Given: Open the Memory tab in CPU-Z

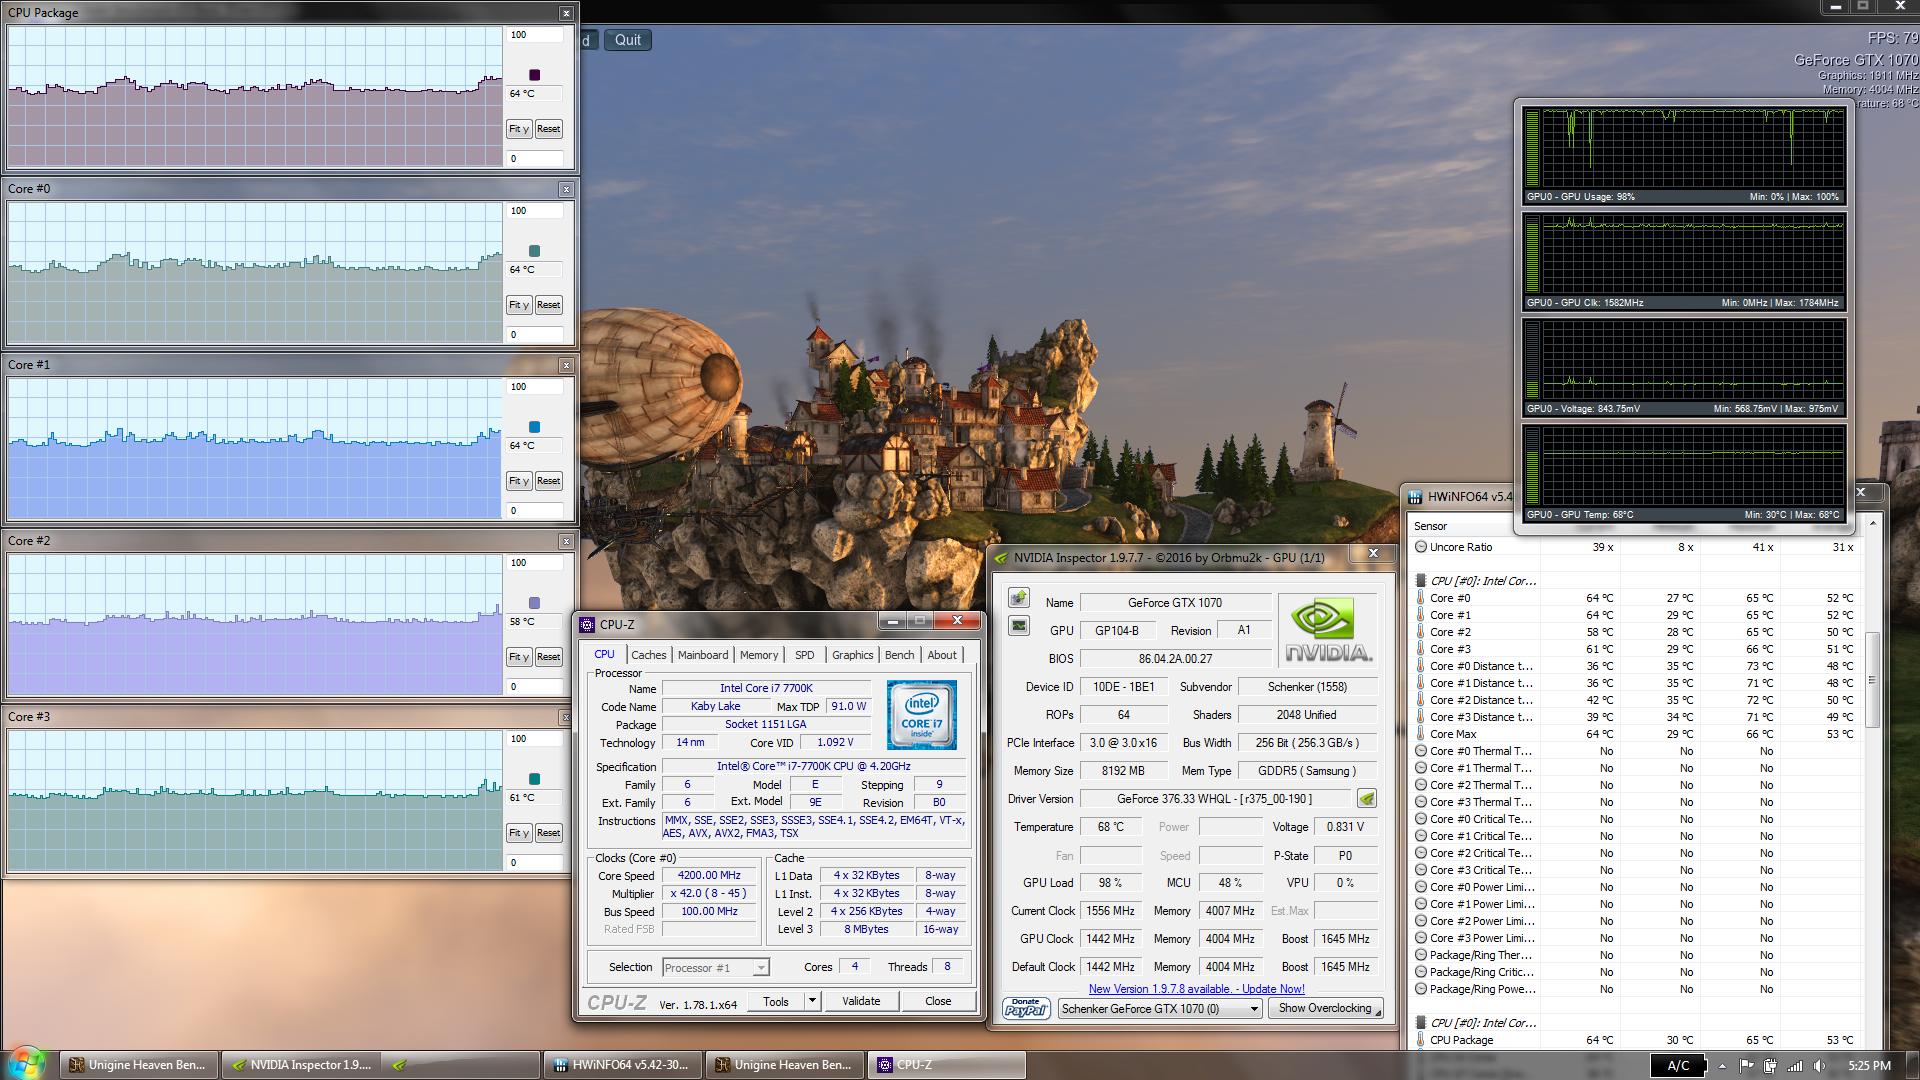Looking at the screenshot, I should point(759,655).
